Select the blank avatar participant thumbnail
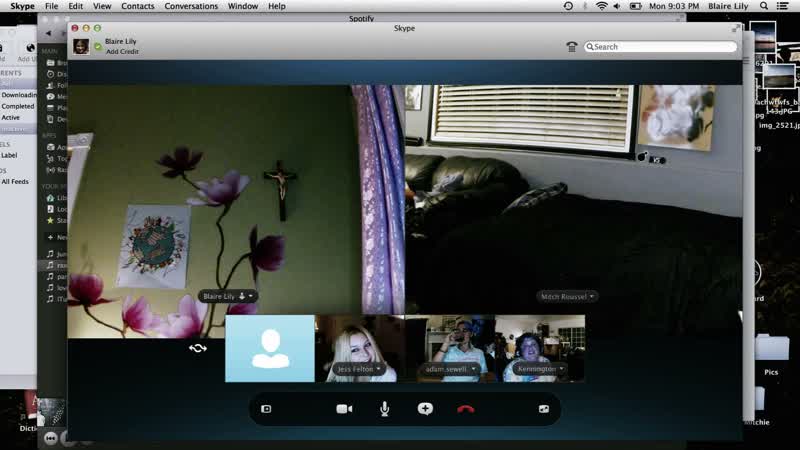This screenshot has width=800, height=450. point(270,348)
